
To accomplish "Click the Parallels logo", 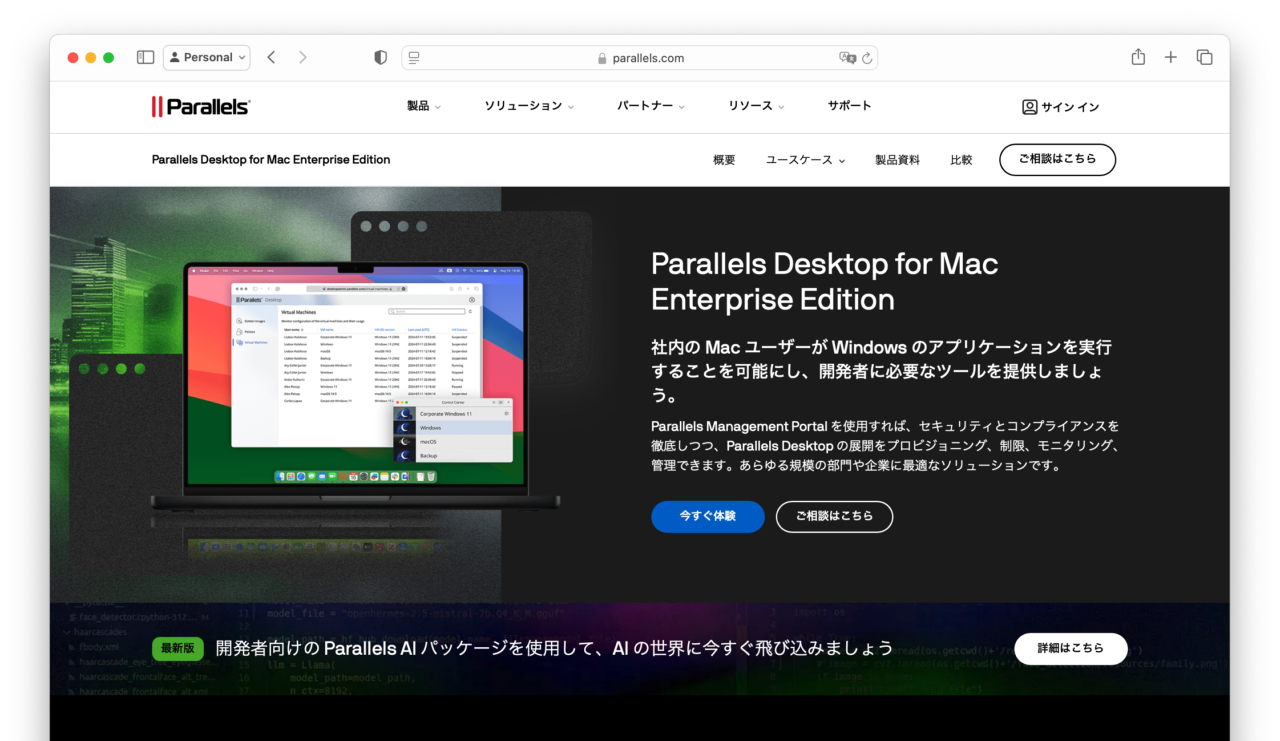I will click(201, 106).
